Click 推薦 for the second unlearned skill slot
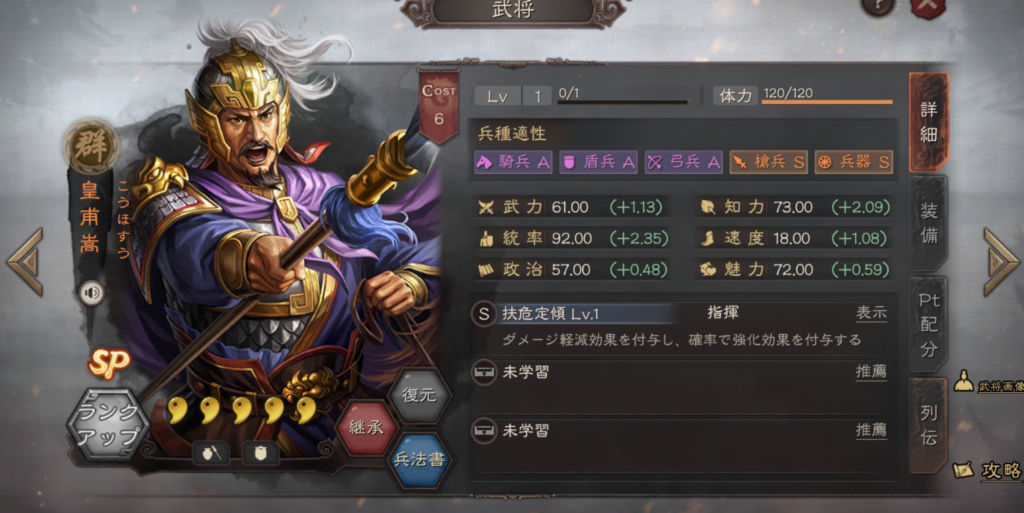Viewport: 1024px width, 513px height. point(871,430)
